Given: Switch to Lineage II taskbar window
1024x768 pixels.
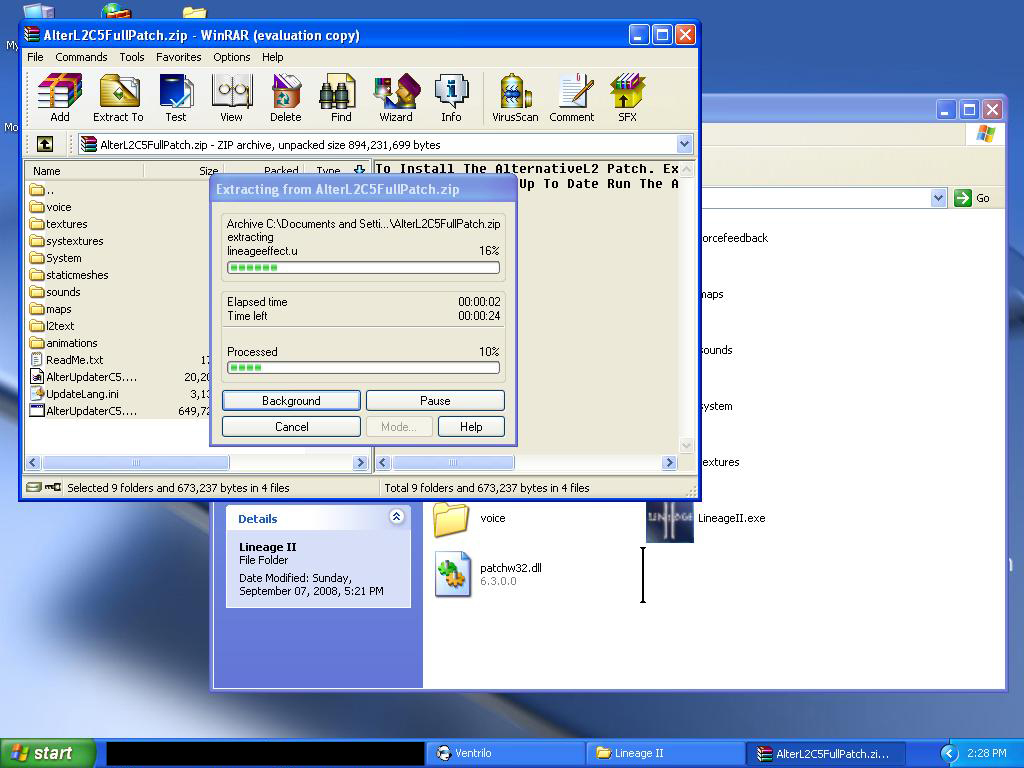Looking at the screenshot, I should pyautogui.click(x=665, y=754).
